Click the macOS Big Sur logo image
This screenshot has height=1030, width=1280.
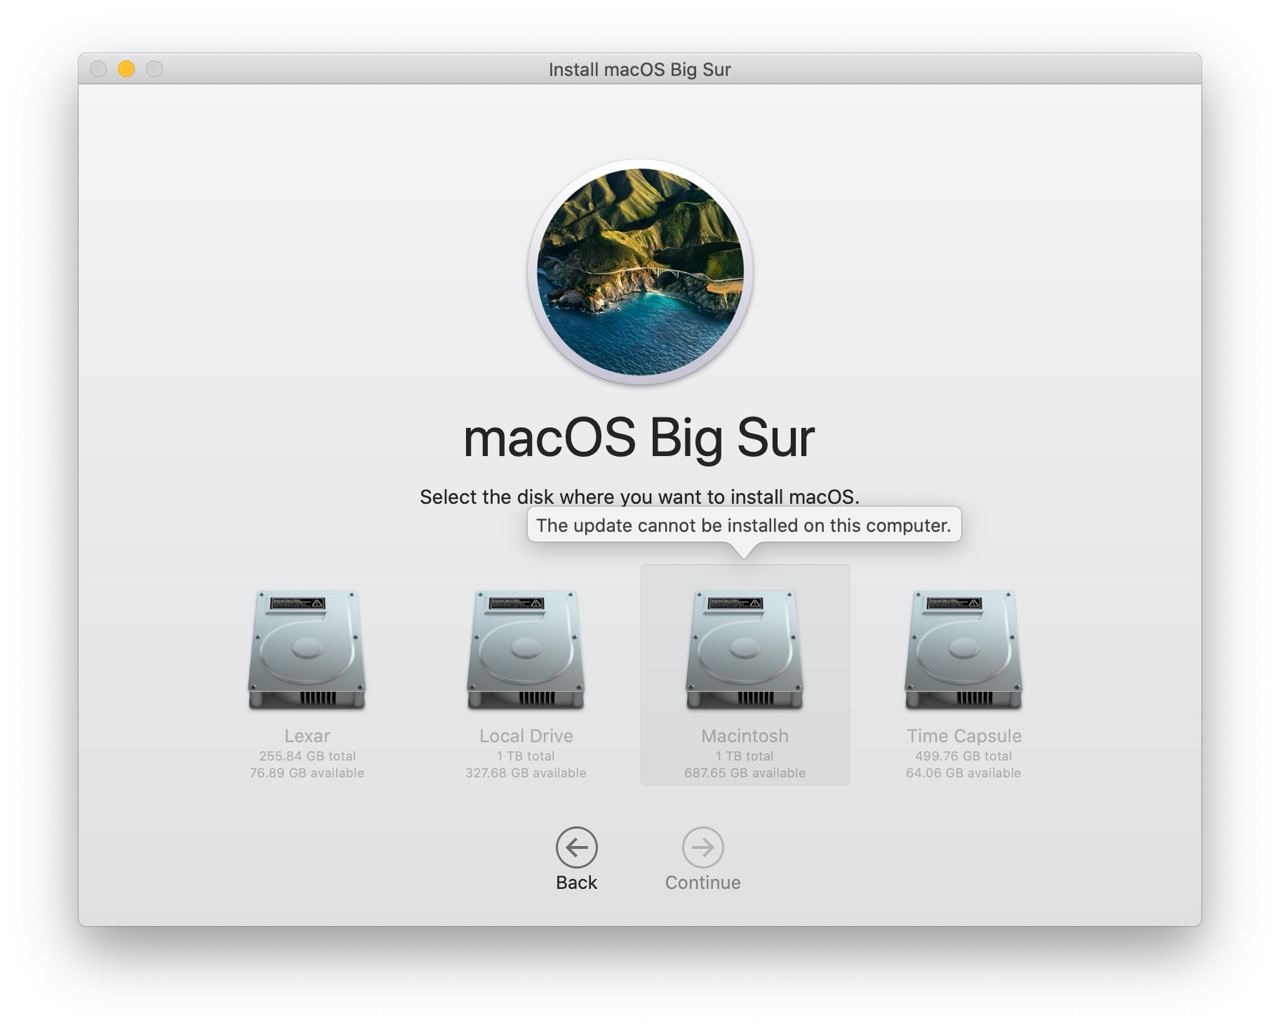coord(640,272)
